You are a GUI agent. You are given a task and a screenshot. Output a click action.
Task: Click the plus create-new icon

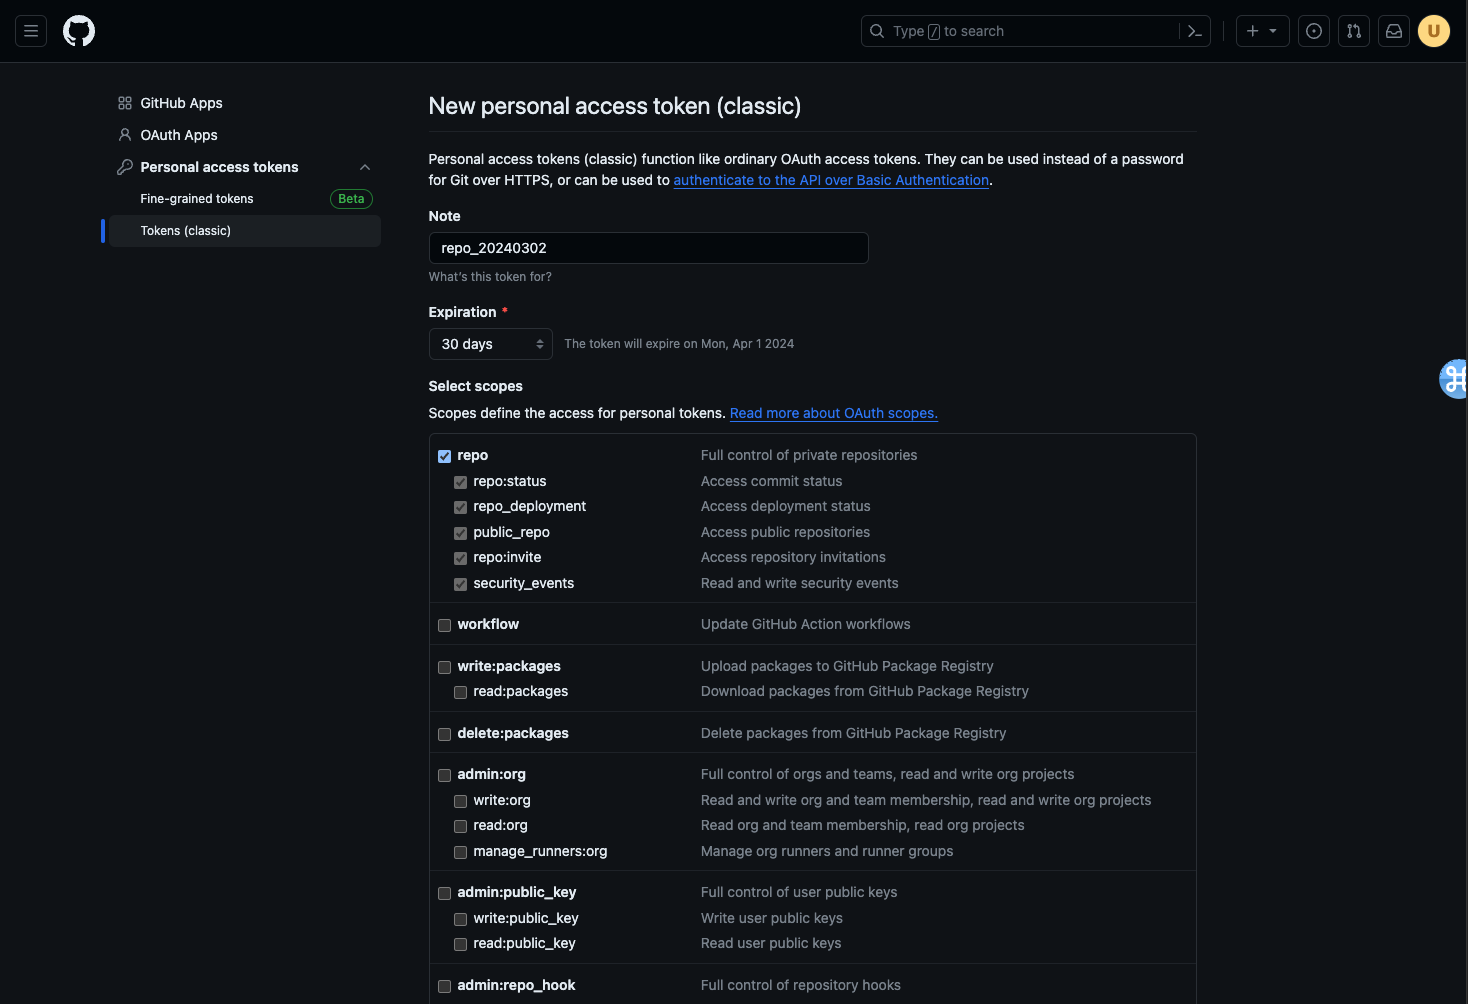pos(1252,31)
